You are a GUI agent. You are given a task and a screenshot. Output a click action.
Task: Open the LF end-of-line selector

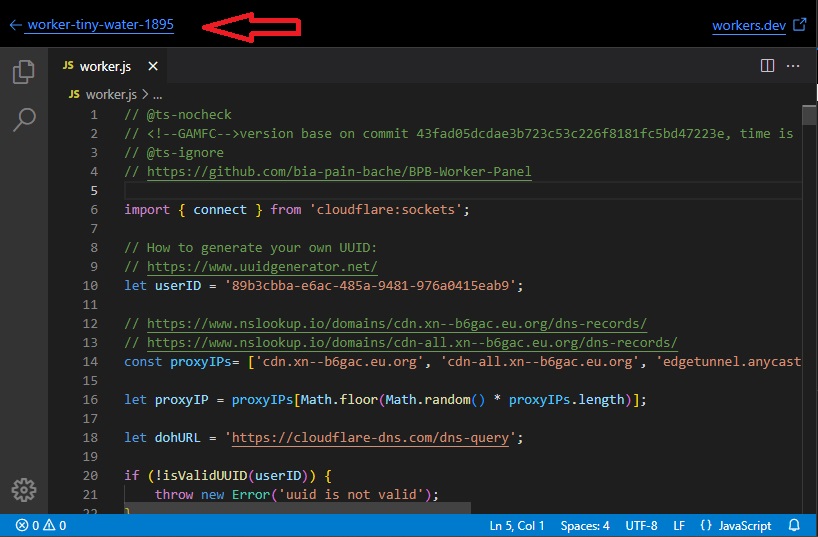pos(679,525)
